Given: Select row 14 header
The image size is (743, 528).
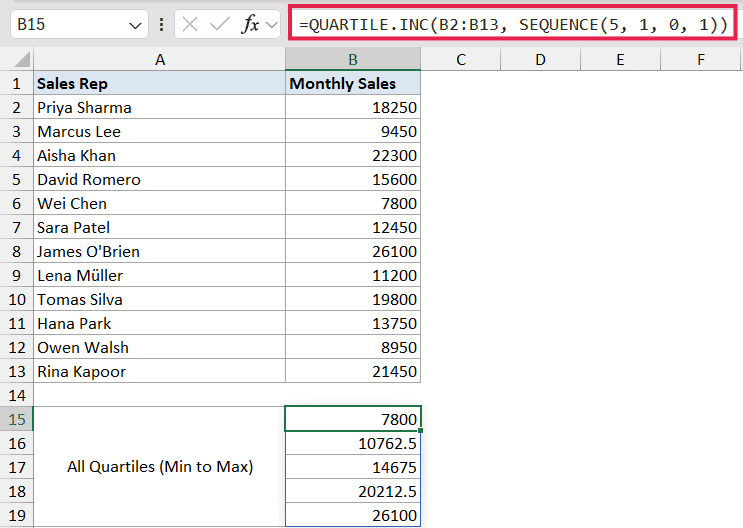Looking at the screenshot, I should tap(17, 395).
